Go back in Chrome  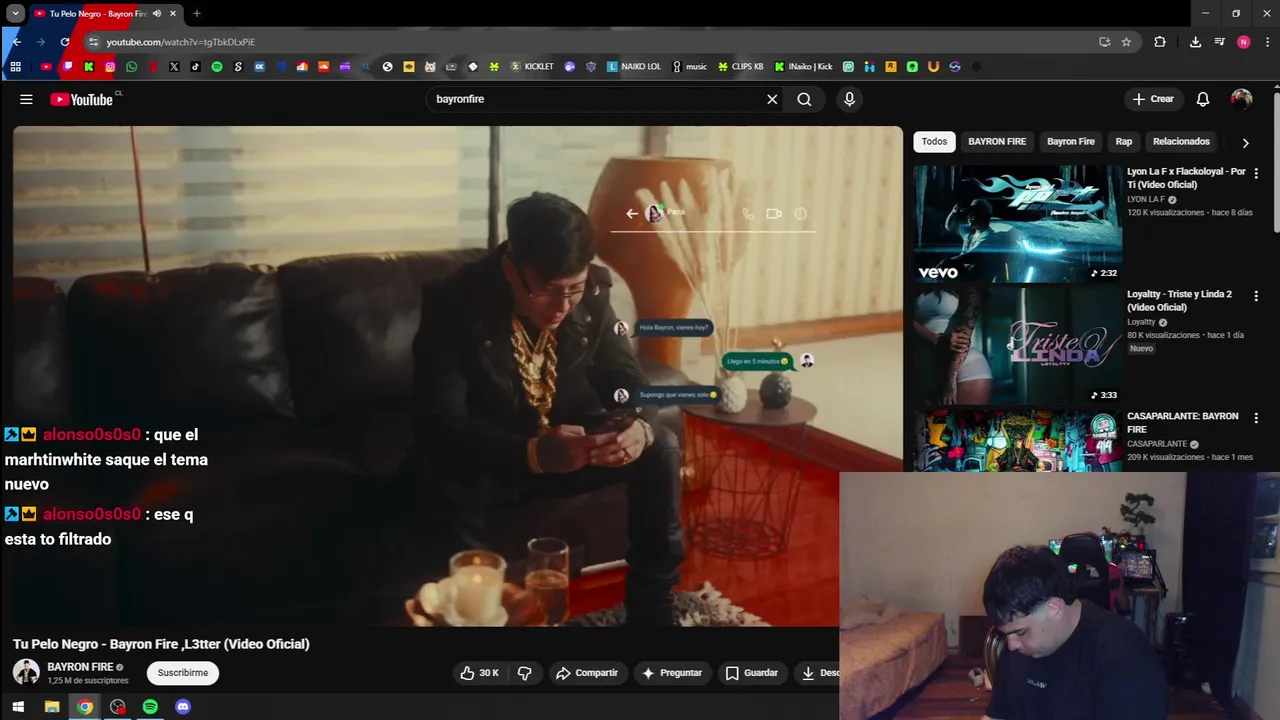16,42
